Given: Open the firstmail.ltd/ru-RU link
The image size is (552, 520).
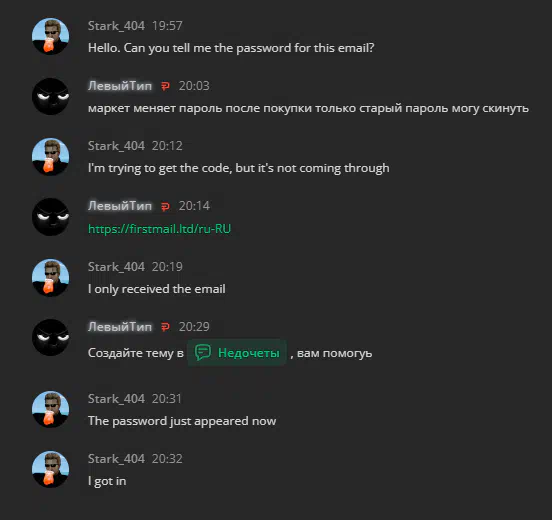Looking at the screenshot, I should tap(159, 229).
